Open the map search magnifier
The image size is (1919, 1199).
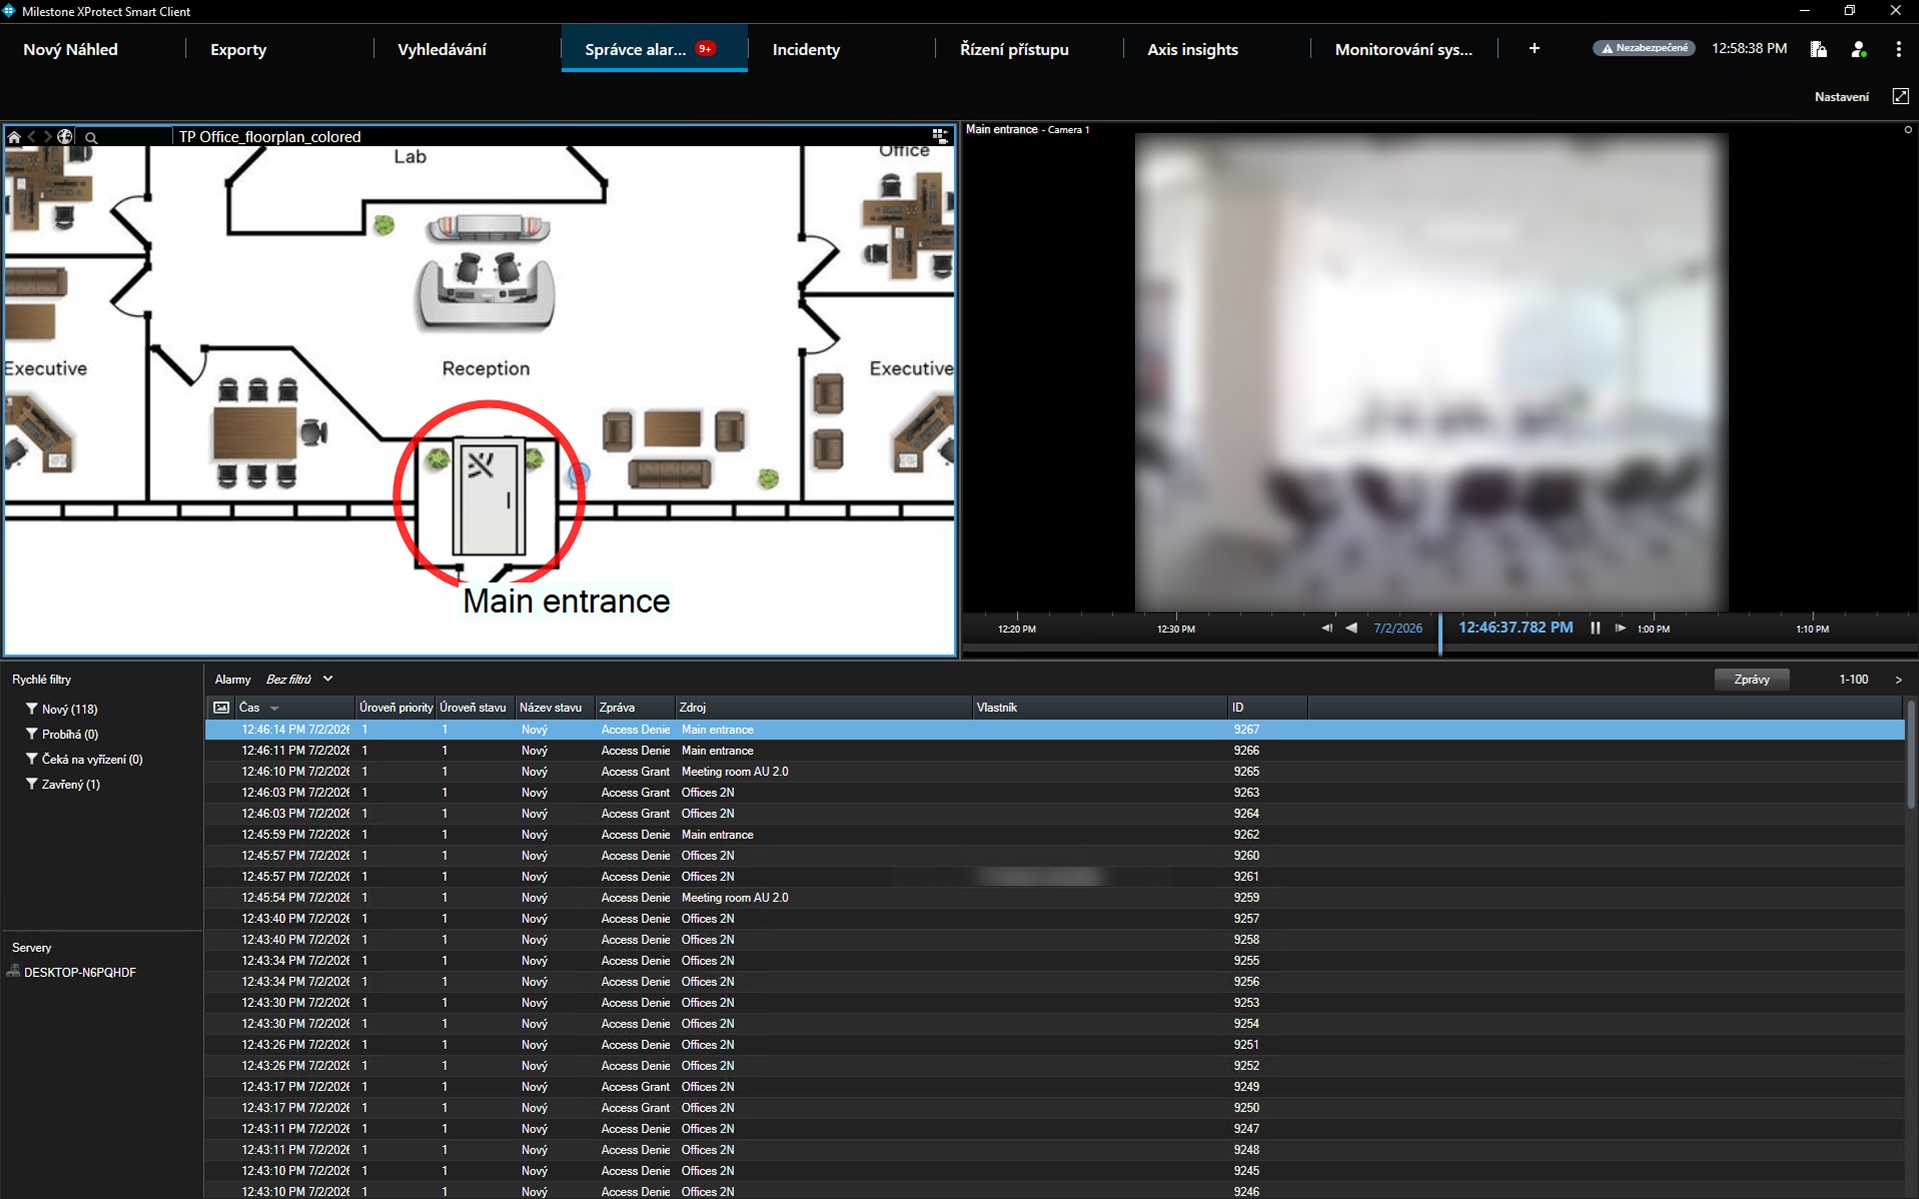tap(91, 137)
